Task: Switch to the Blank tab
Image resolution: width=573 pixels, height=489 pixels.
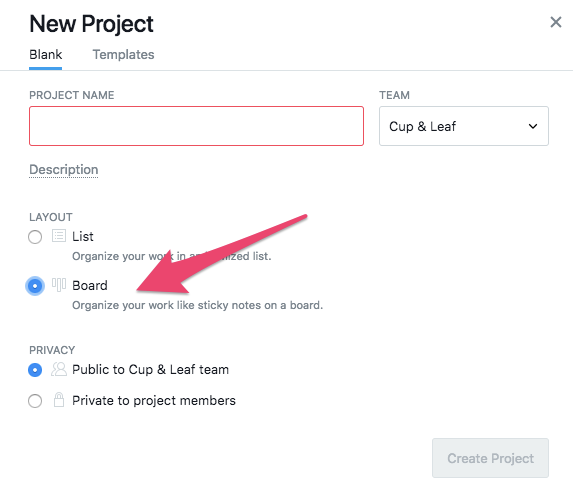Action: 46,54
